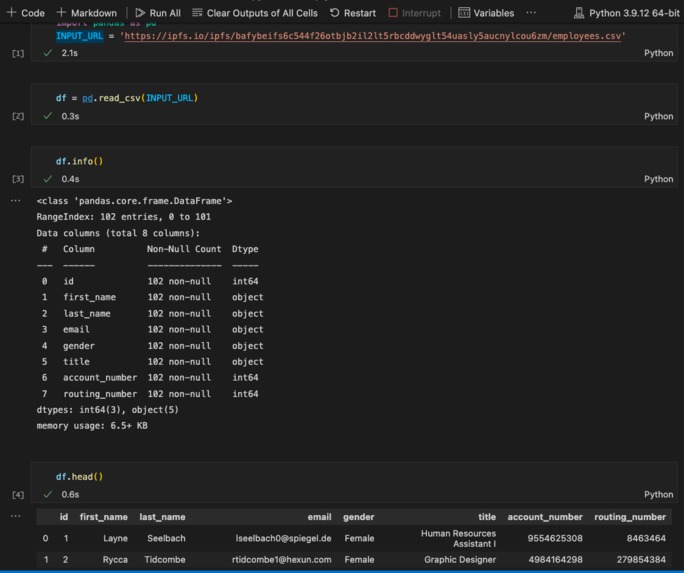Click the Tidcombe last name cell
The height and width of the screenshot is (573, 684).
point(165,559)
